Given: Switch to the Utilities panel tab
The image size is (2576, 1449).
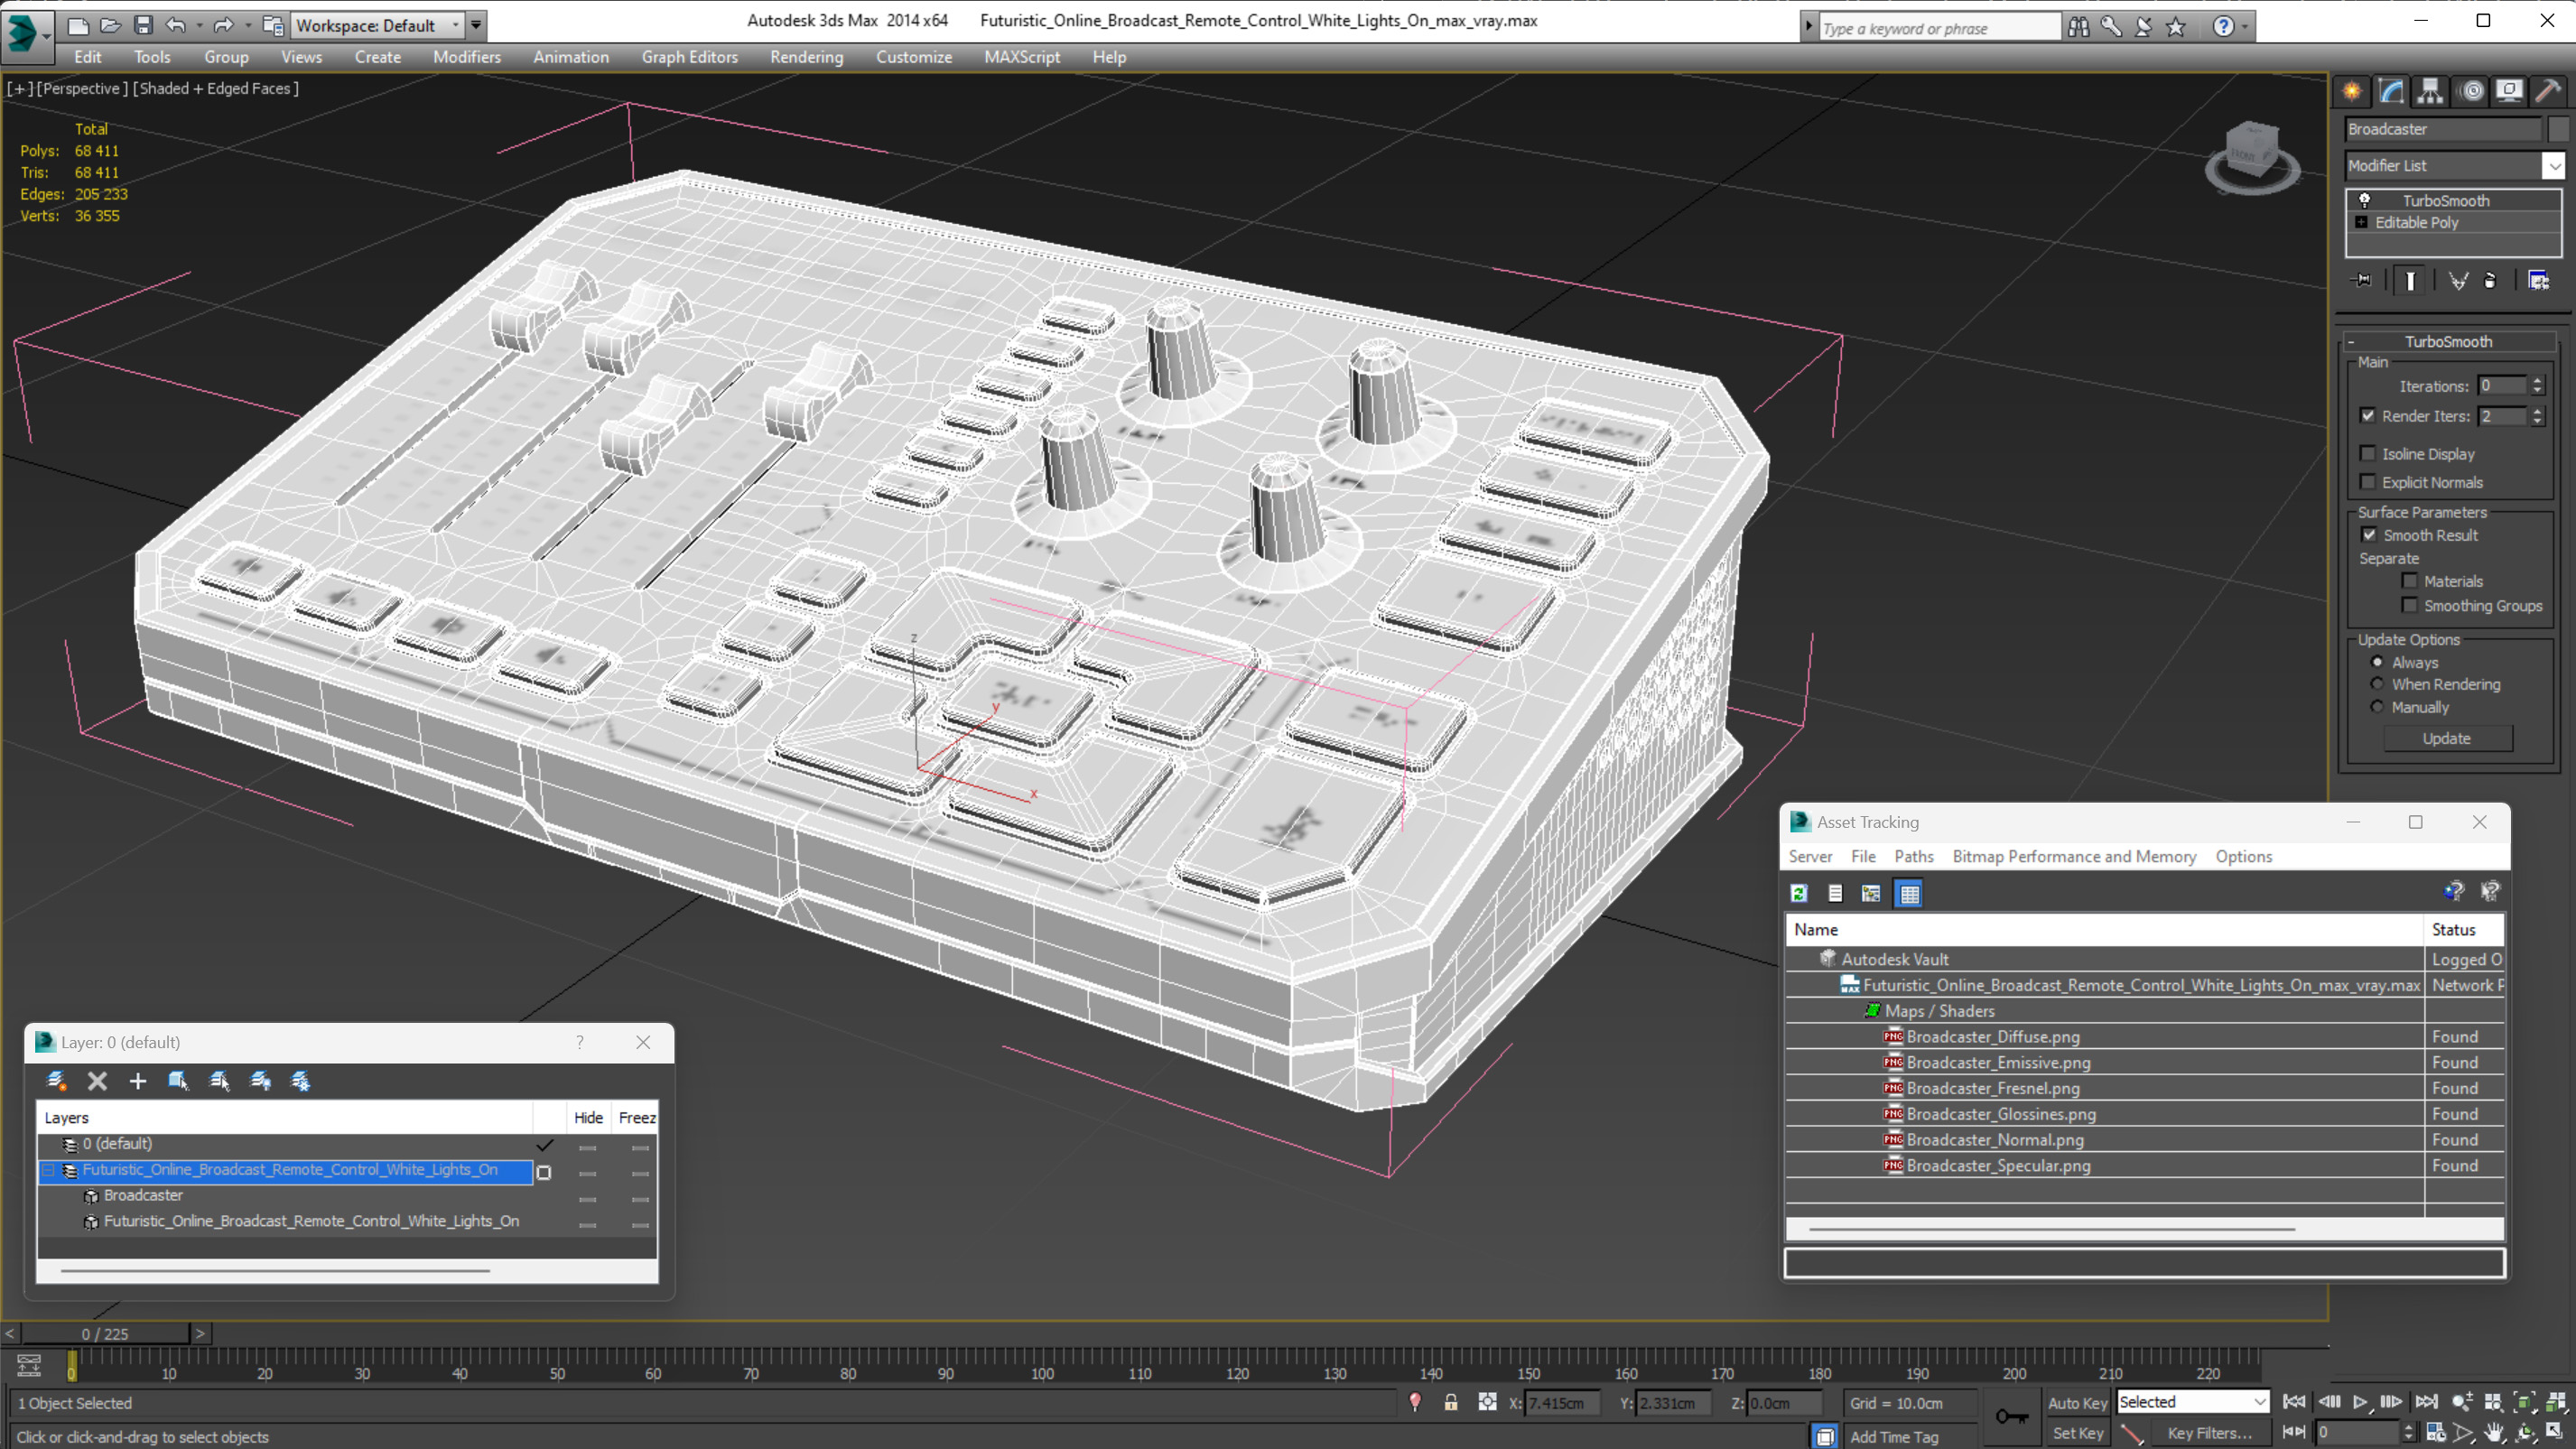Looking at the screenshot, I should (2547, 91).
